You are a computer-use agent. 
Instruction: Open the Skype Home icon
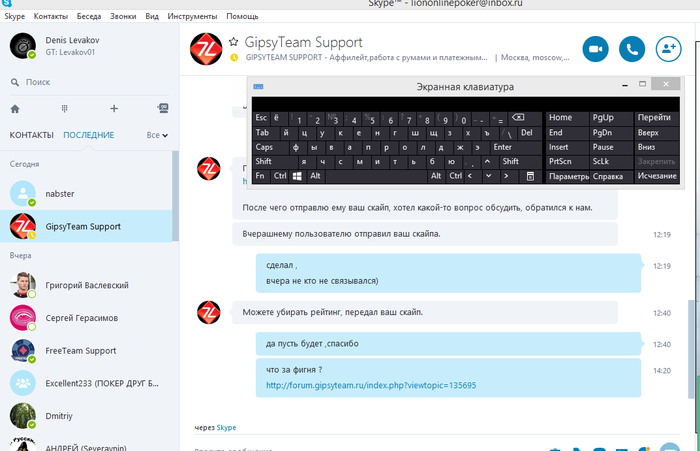point(15,109)
